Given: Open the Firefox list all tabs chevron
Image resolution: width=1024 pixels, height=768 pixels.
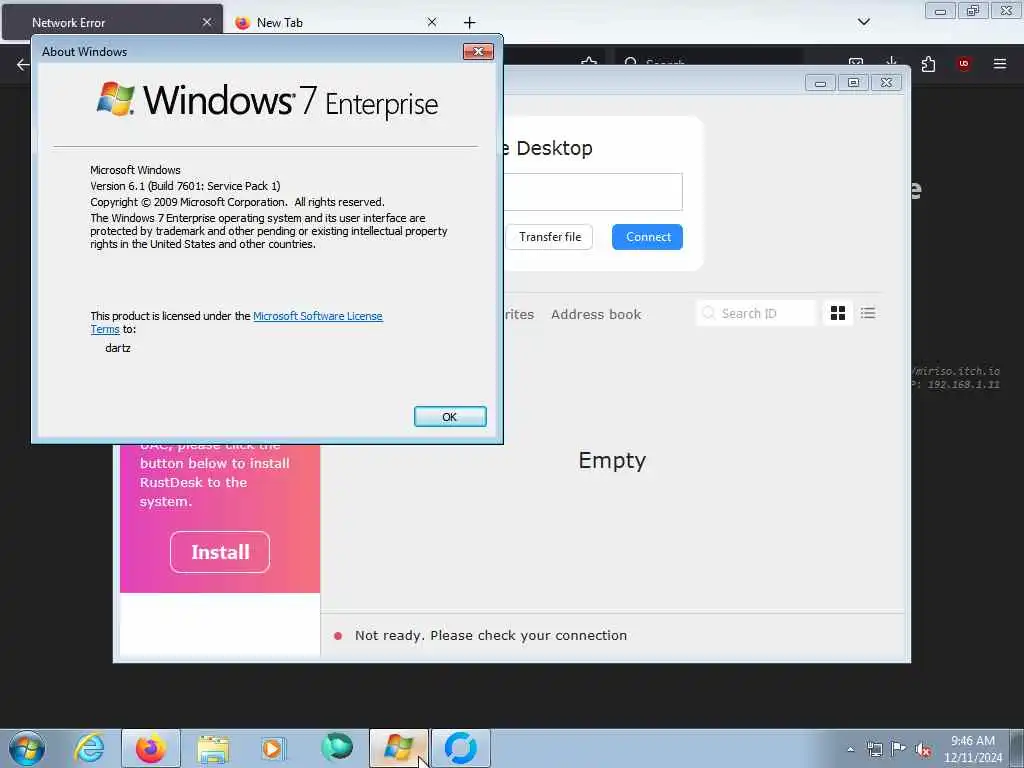Looking at the screenshot, I should click(863, 22).
